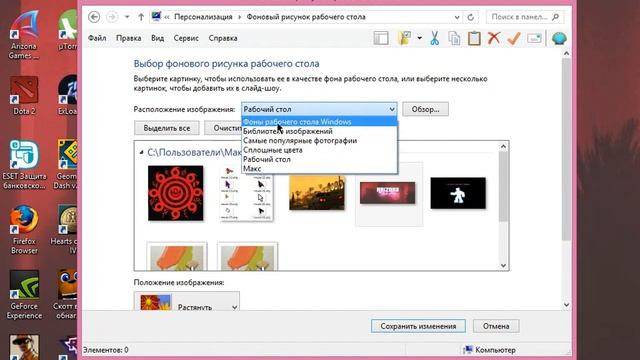Screen dimensions: 640x360
Task: Click the blue globe toolbar icon
Action: pyautogui.click(x=559, y=38)
